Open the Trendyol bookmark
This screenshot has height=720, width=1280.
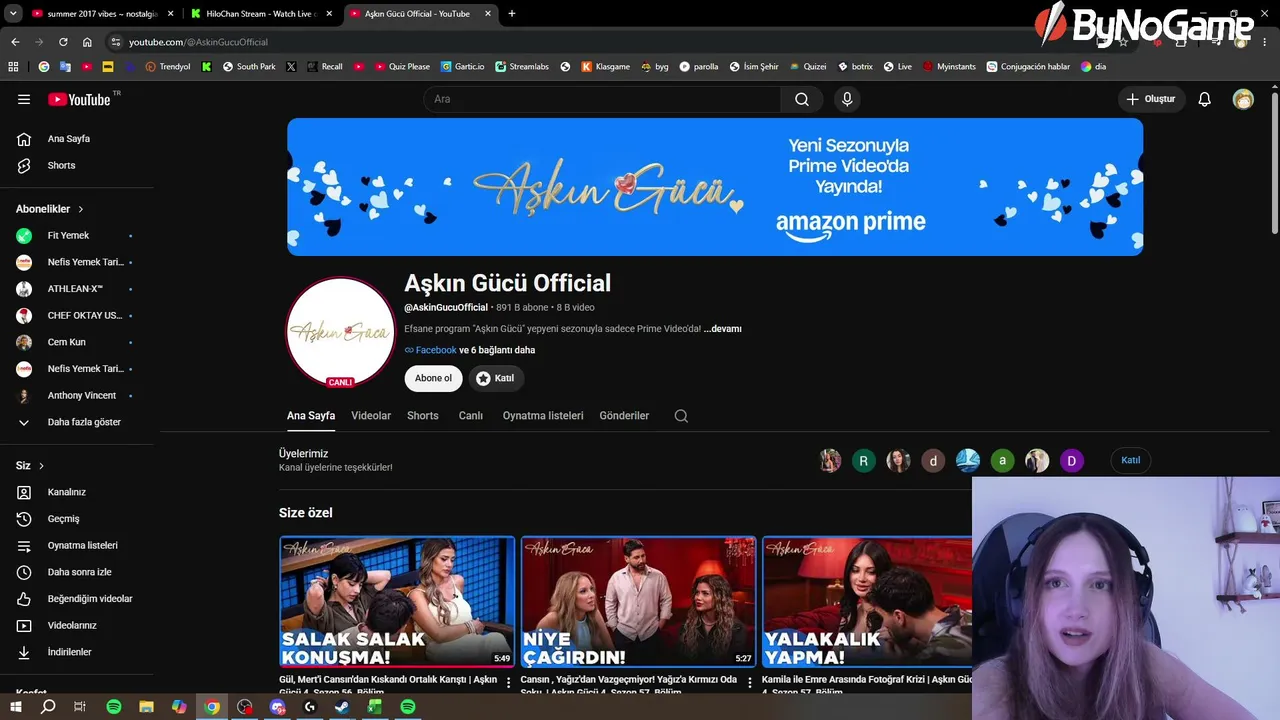tap(168, 67)
